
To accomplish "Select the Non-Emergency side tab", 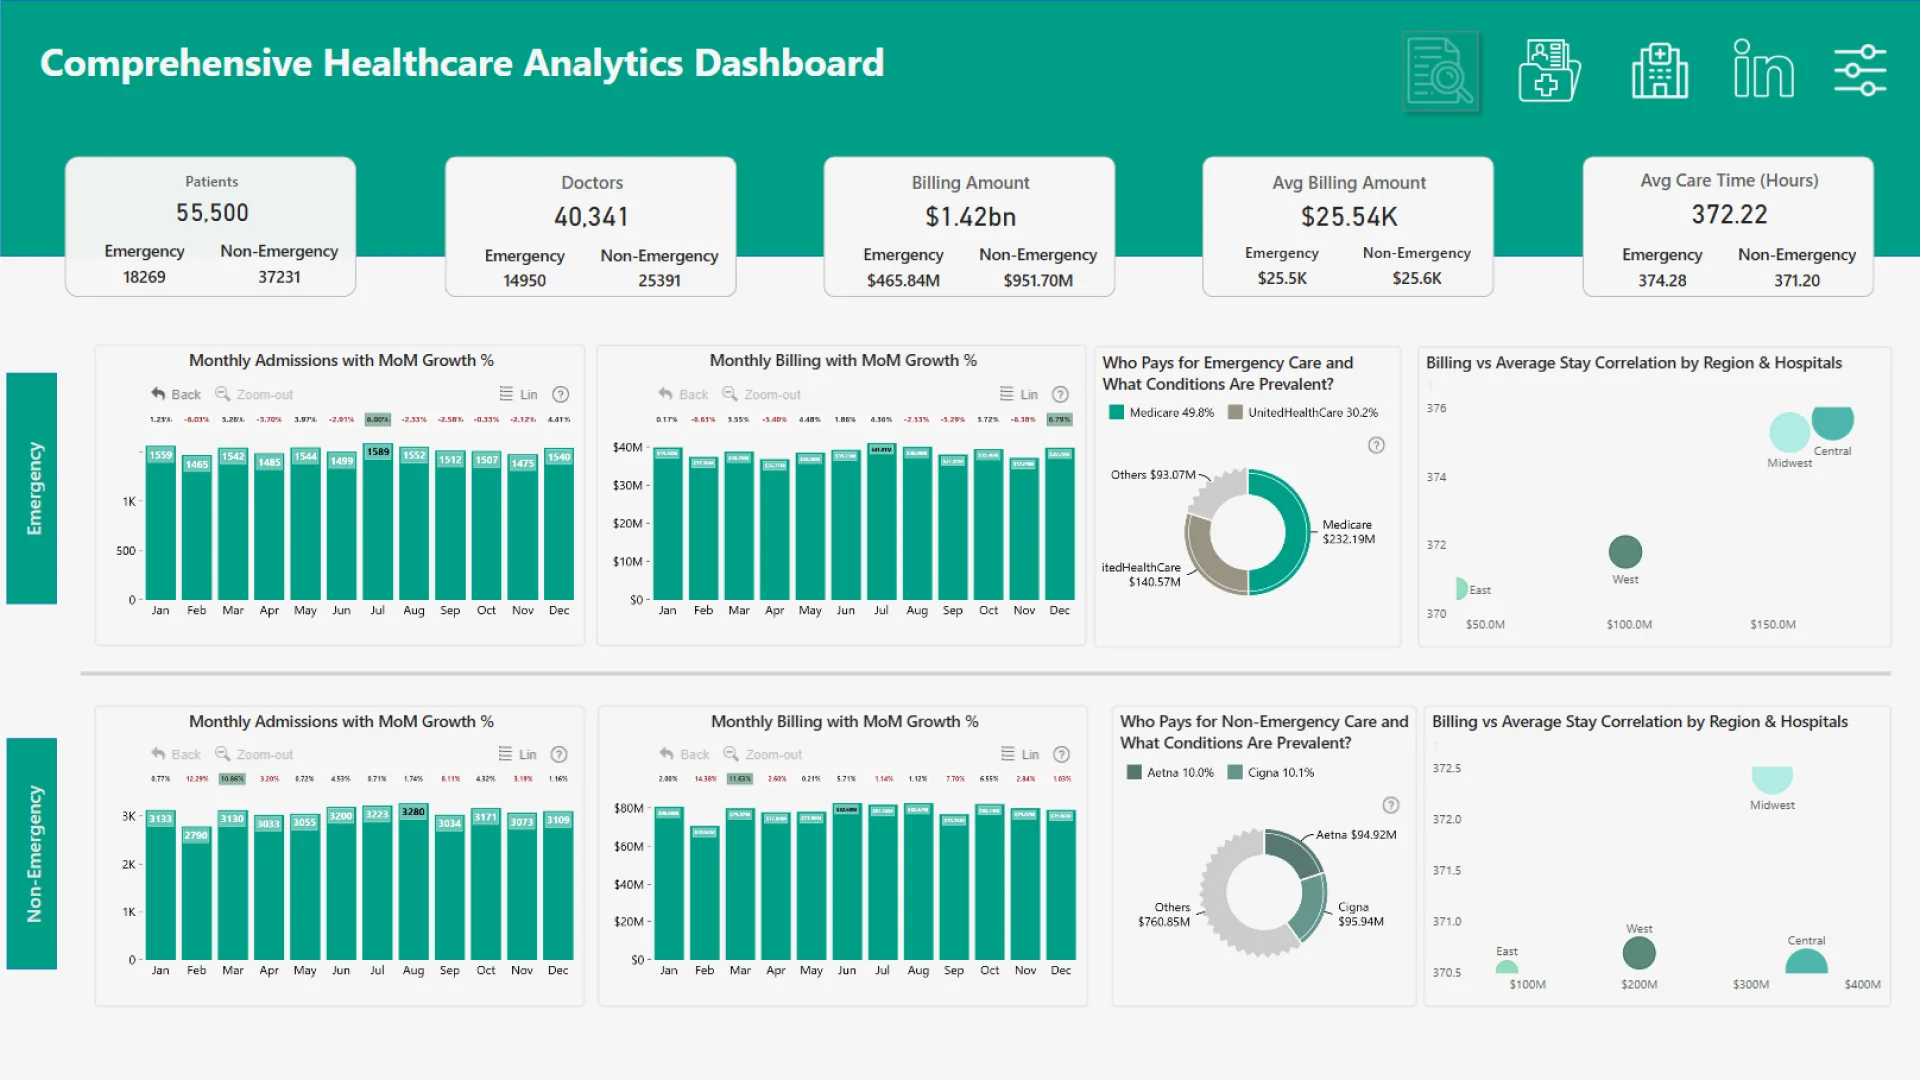I will coord(32,853).
